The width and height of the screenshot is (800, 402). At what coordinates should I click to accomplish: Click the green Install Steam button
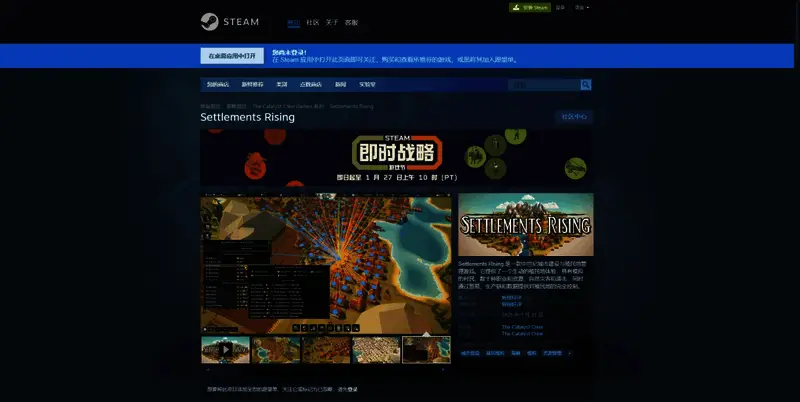click(530, 7)
